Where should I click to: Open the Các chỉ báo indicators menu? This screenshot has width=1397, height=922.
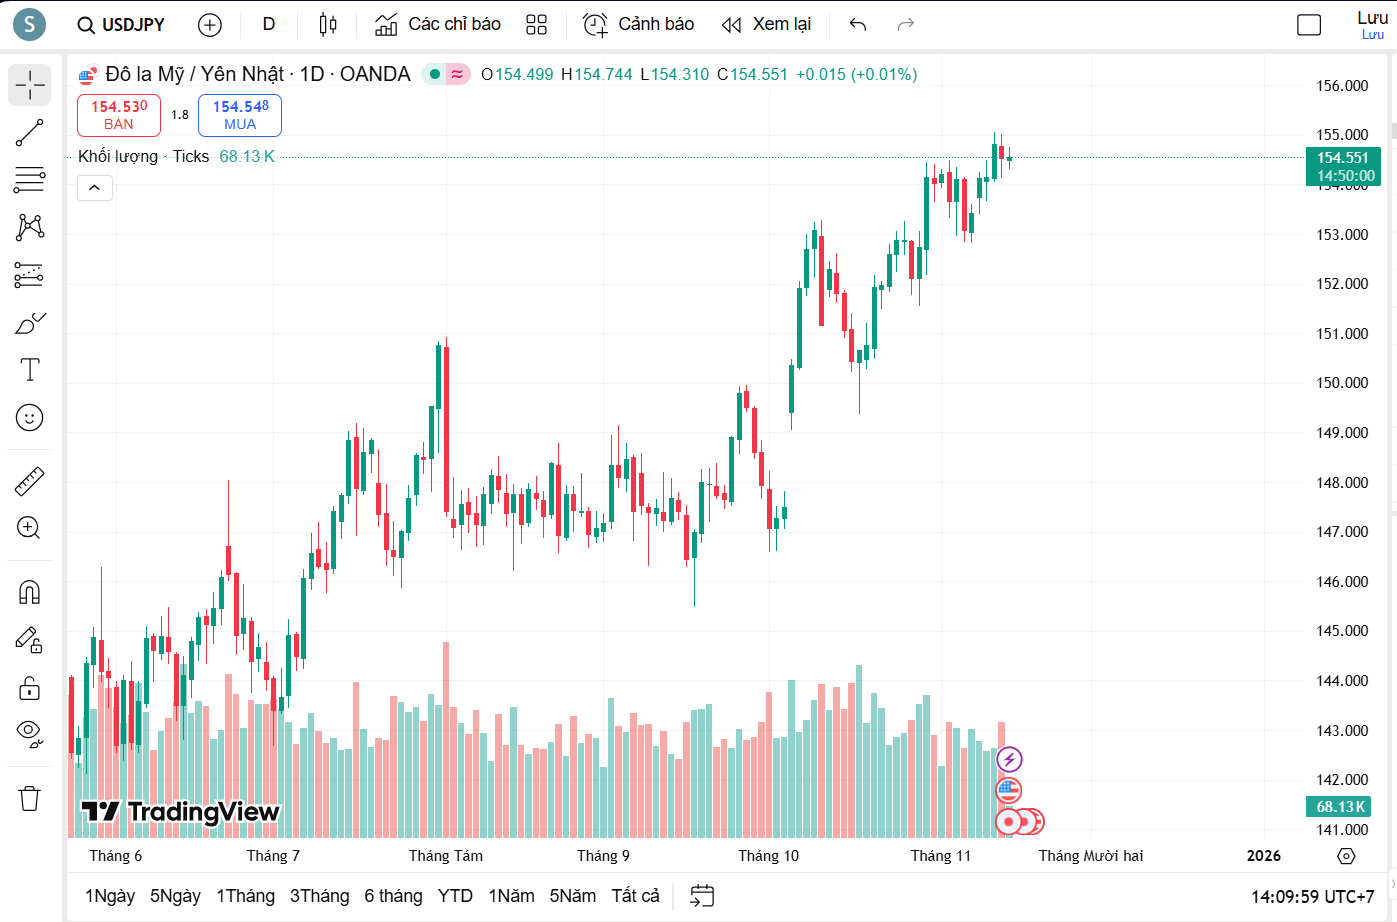point(437,24)
